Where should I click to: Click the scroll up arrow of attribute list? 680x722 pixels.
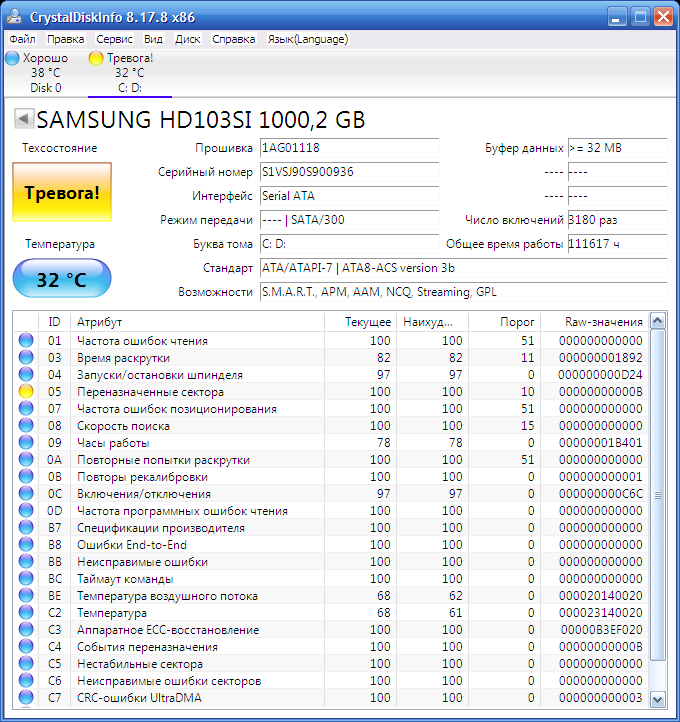(x=657, y=320)
